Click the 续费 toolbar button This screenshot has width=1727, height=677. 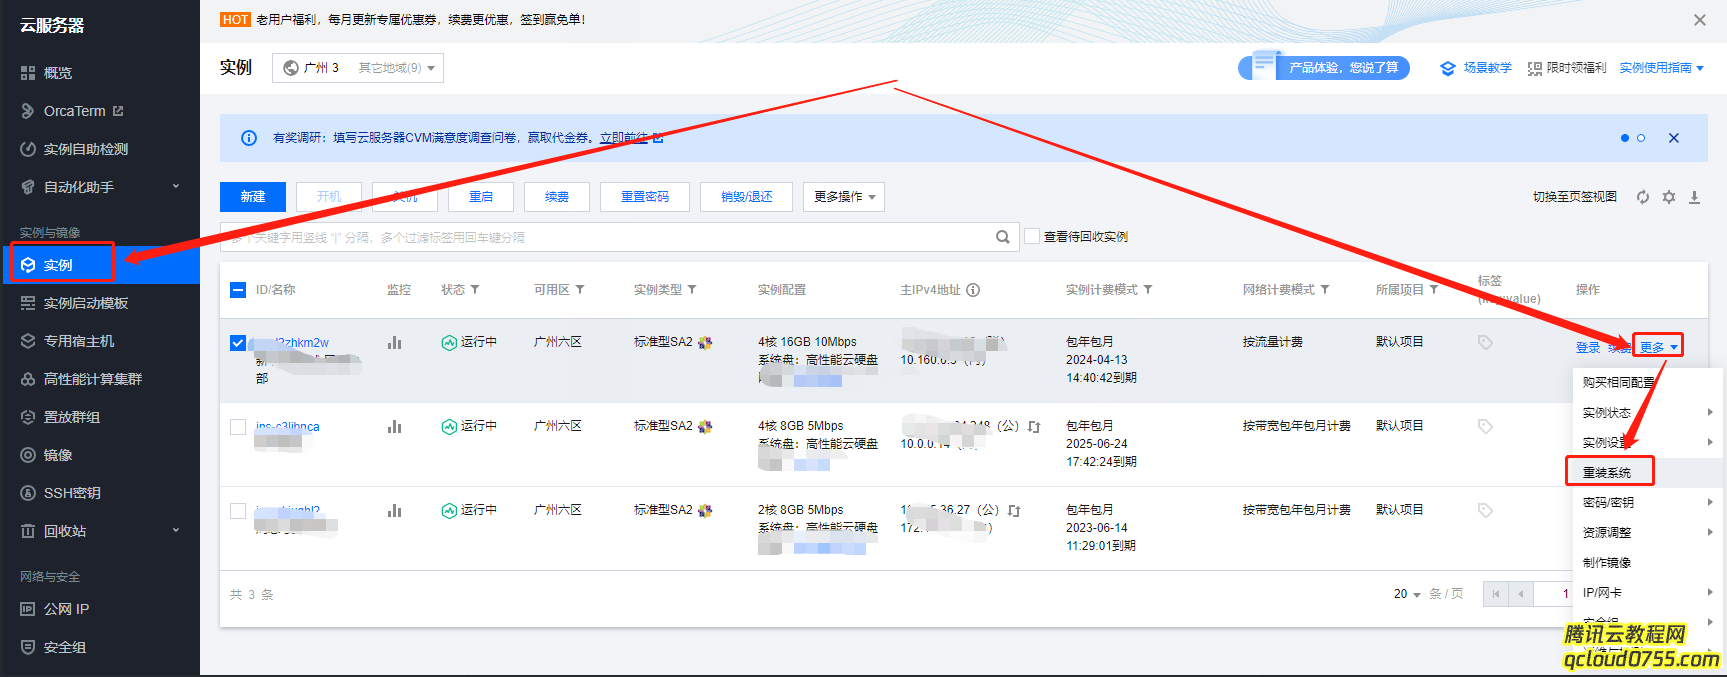pyautogui.click(x=557, y=197)
